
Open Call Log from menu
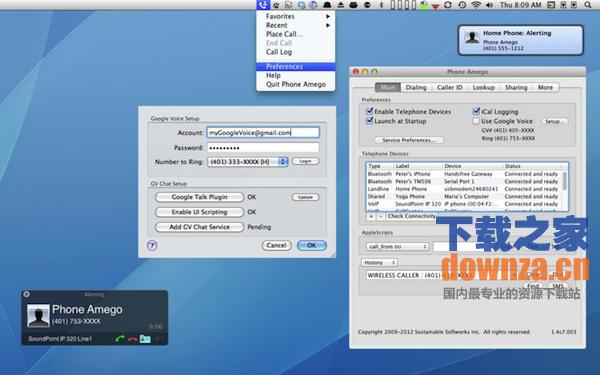[295, 52]
